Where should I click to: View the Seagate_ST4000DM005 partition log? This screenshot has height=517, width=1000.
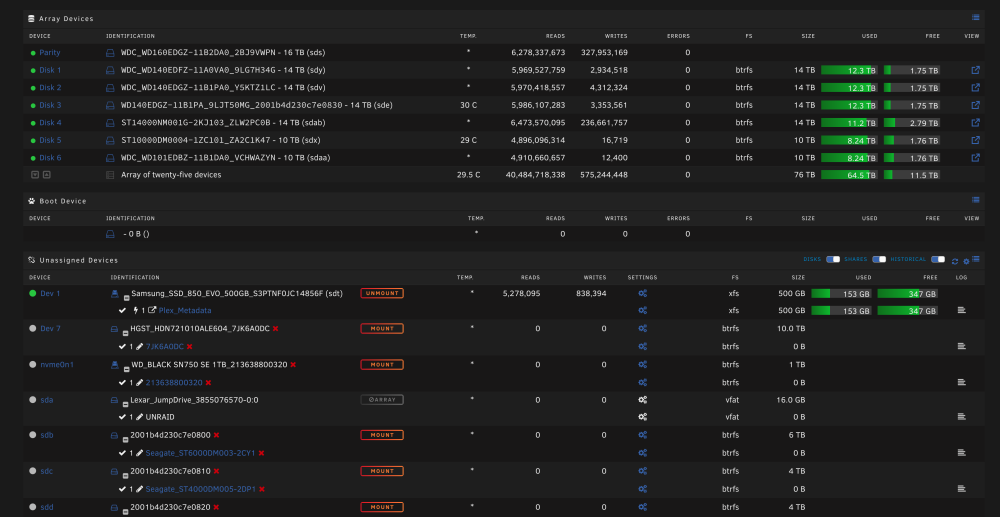click(962, 489)
